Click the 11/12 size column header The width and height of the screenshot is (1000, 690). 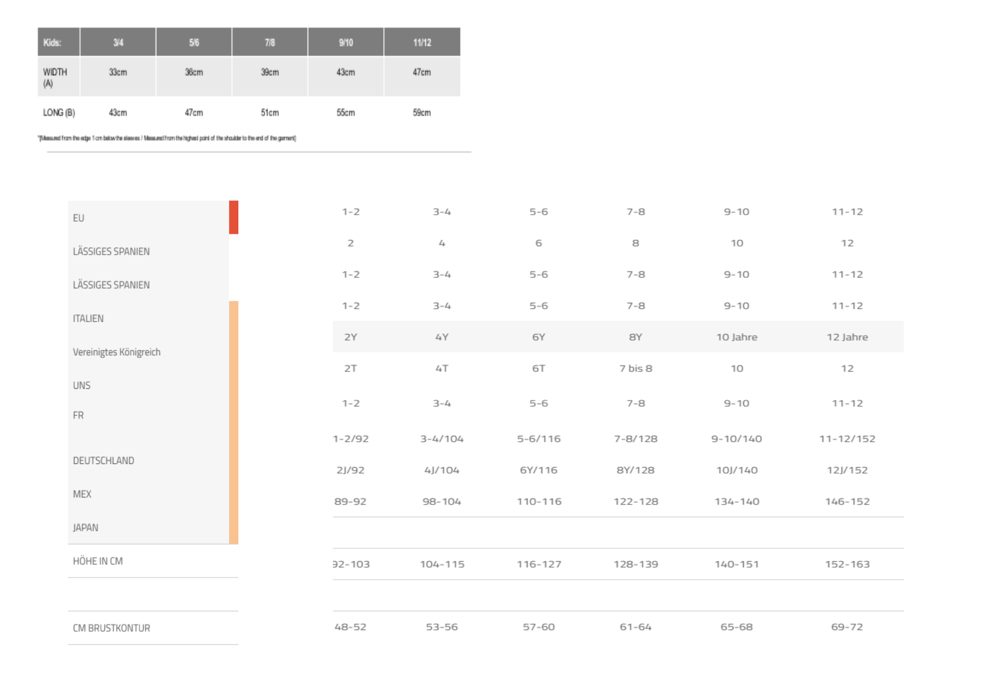(x=422, y=42)
